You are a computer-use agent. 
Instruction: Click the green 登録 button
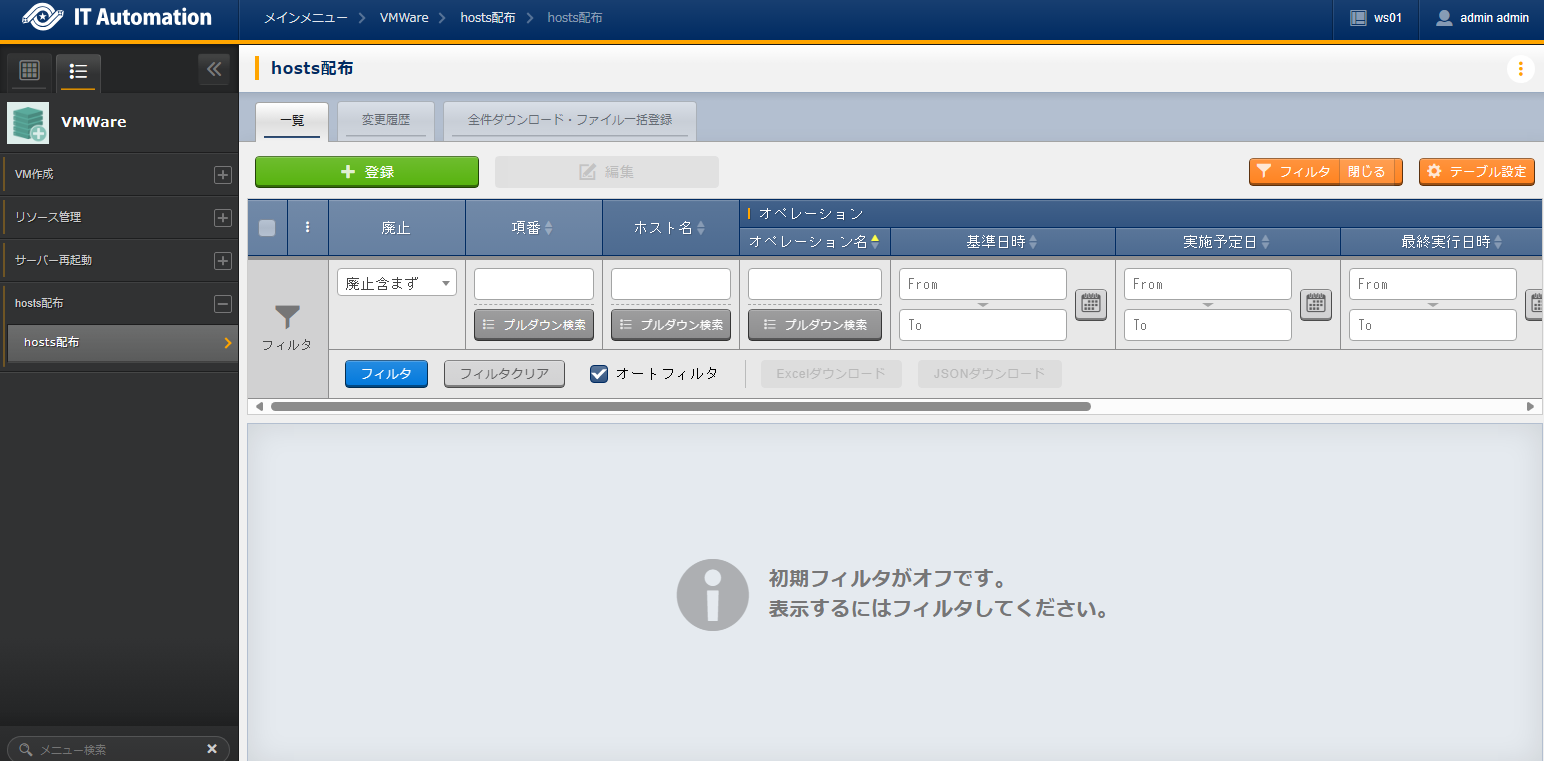367,172
